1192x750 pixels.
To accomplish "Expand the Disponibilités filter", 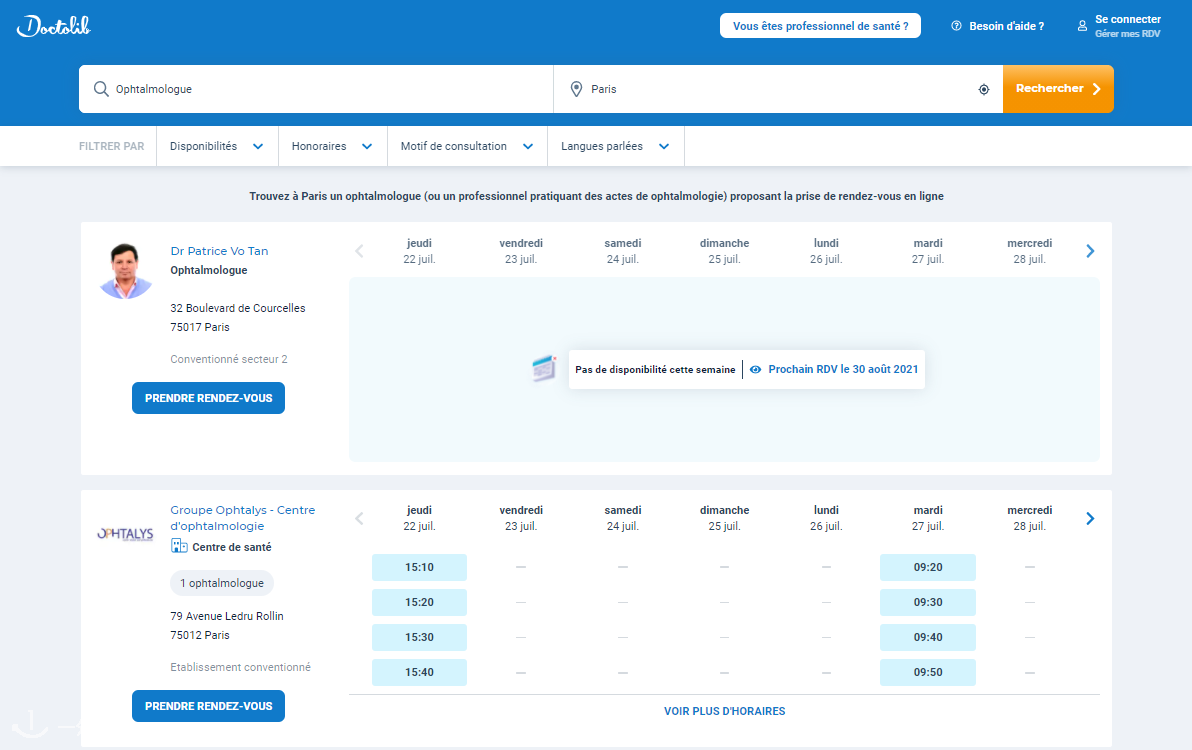I will tap(217, 146).
